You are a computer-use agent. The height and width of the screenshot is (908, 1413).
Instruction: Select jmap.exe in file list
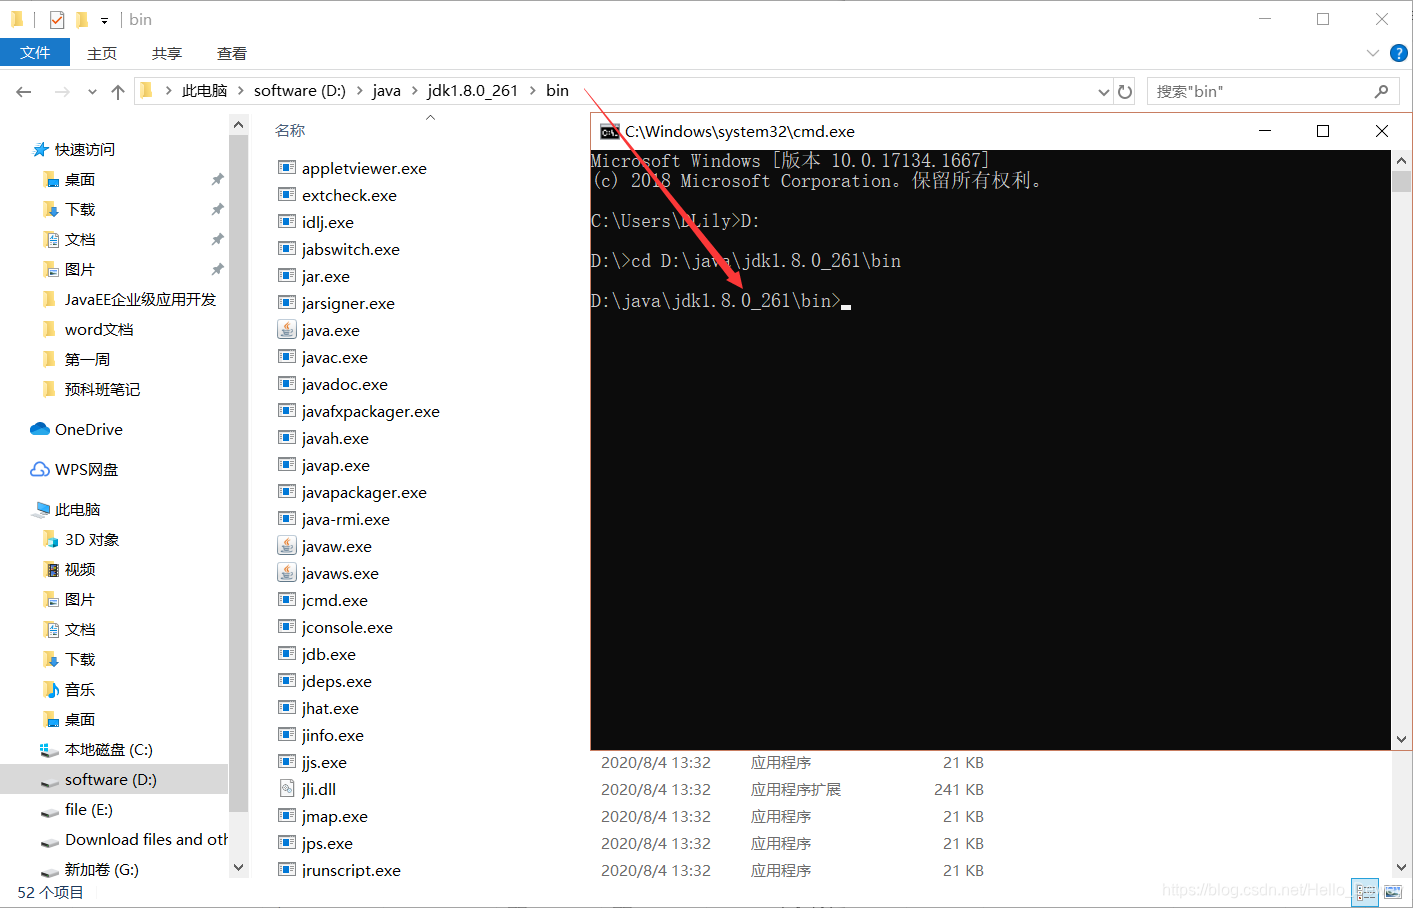334,816
